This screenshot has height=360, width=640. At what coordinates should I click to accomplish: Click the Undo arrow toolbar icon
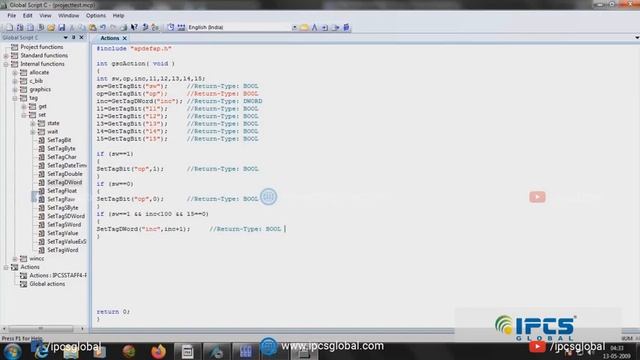(x=103, y=27)
